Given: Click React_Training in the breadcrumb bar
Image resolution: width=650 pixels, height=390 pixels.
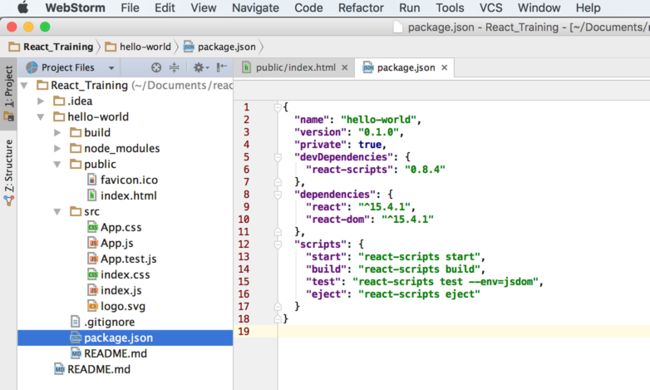Looking at the screenshot, I should coord(51,47).
